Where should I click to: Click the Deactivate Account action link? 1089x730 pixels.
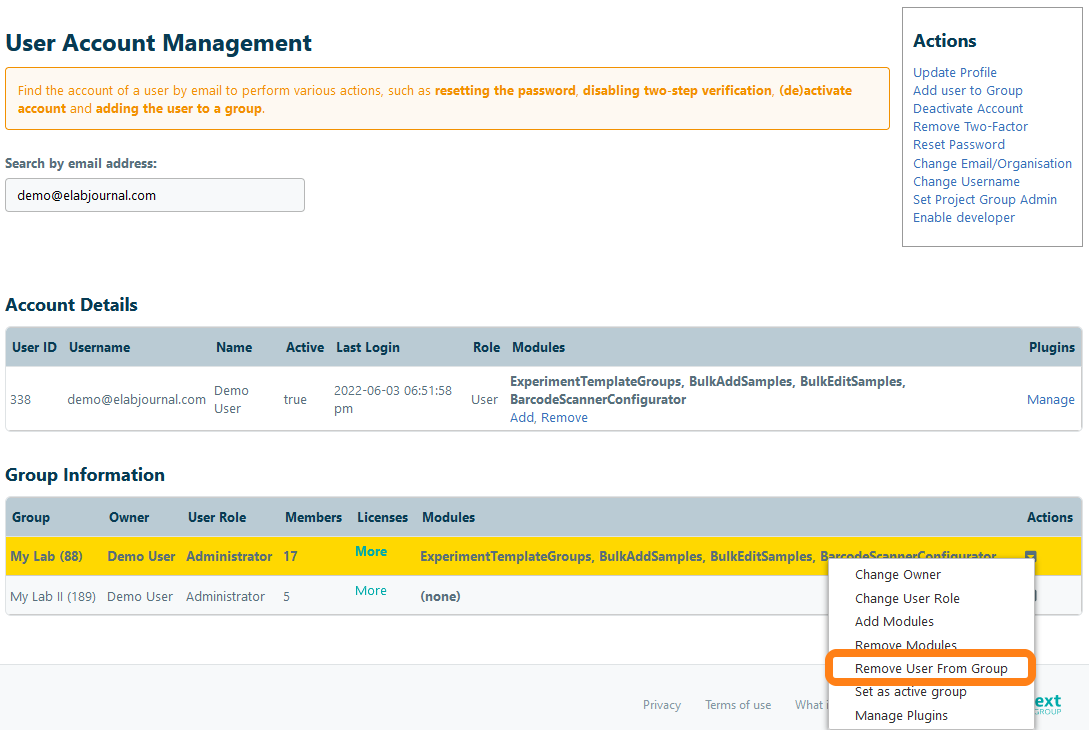[967, 108]
